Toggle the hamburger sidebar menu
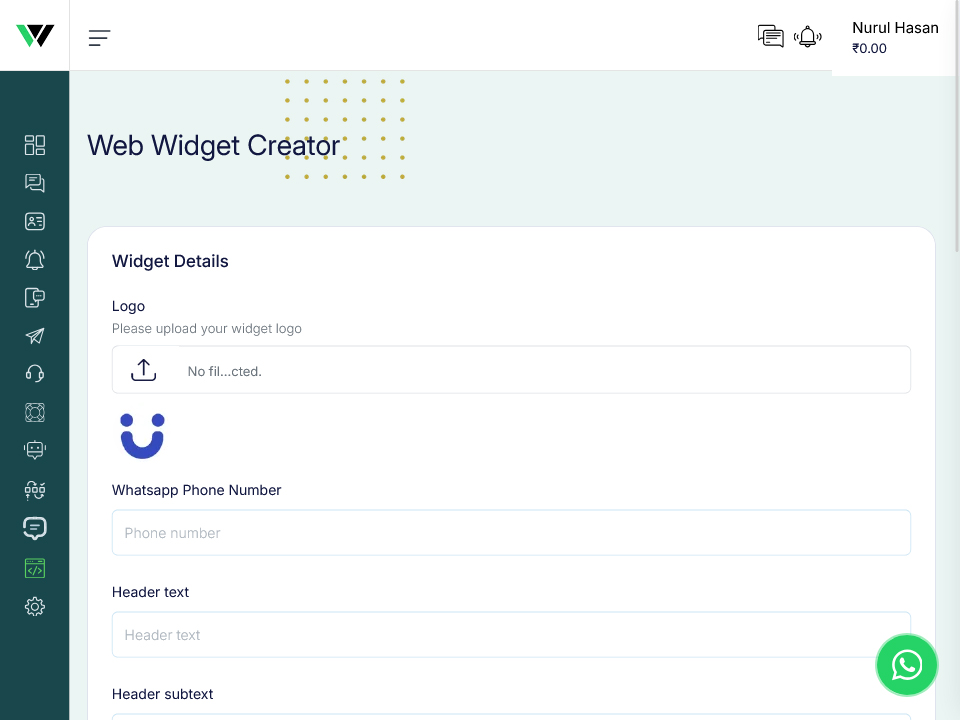The image size is (960, 720). pos(99,38)
